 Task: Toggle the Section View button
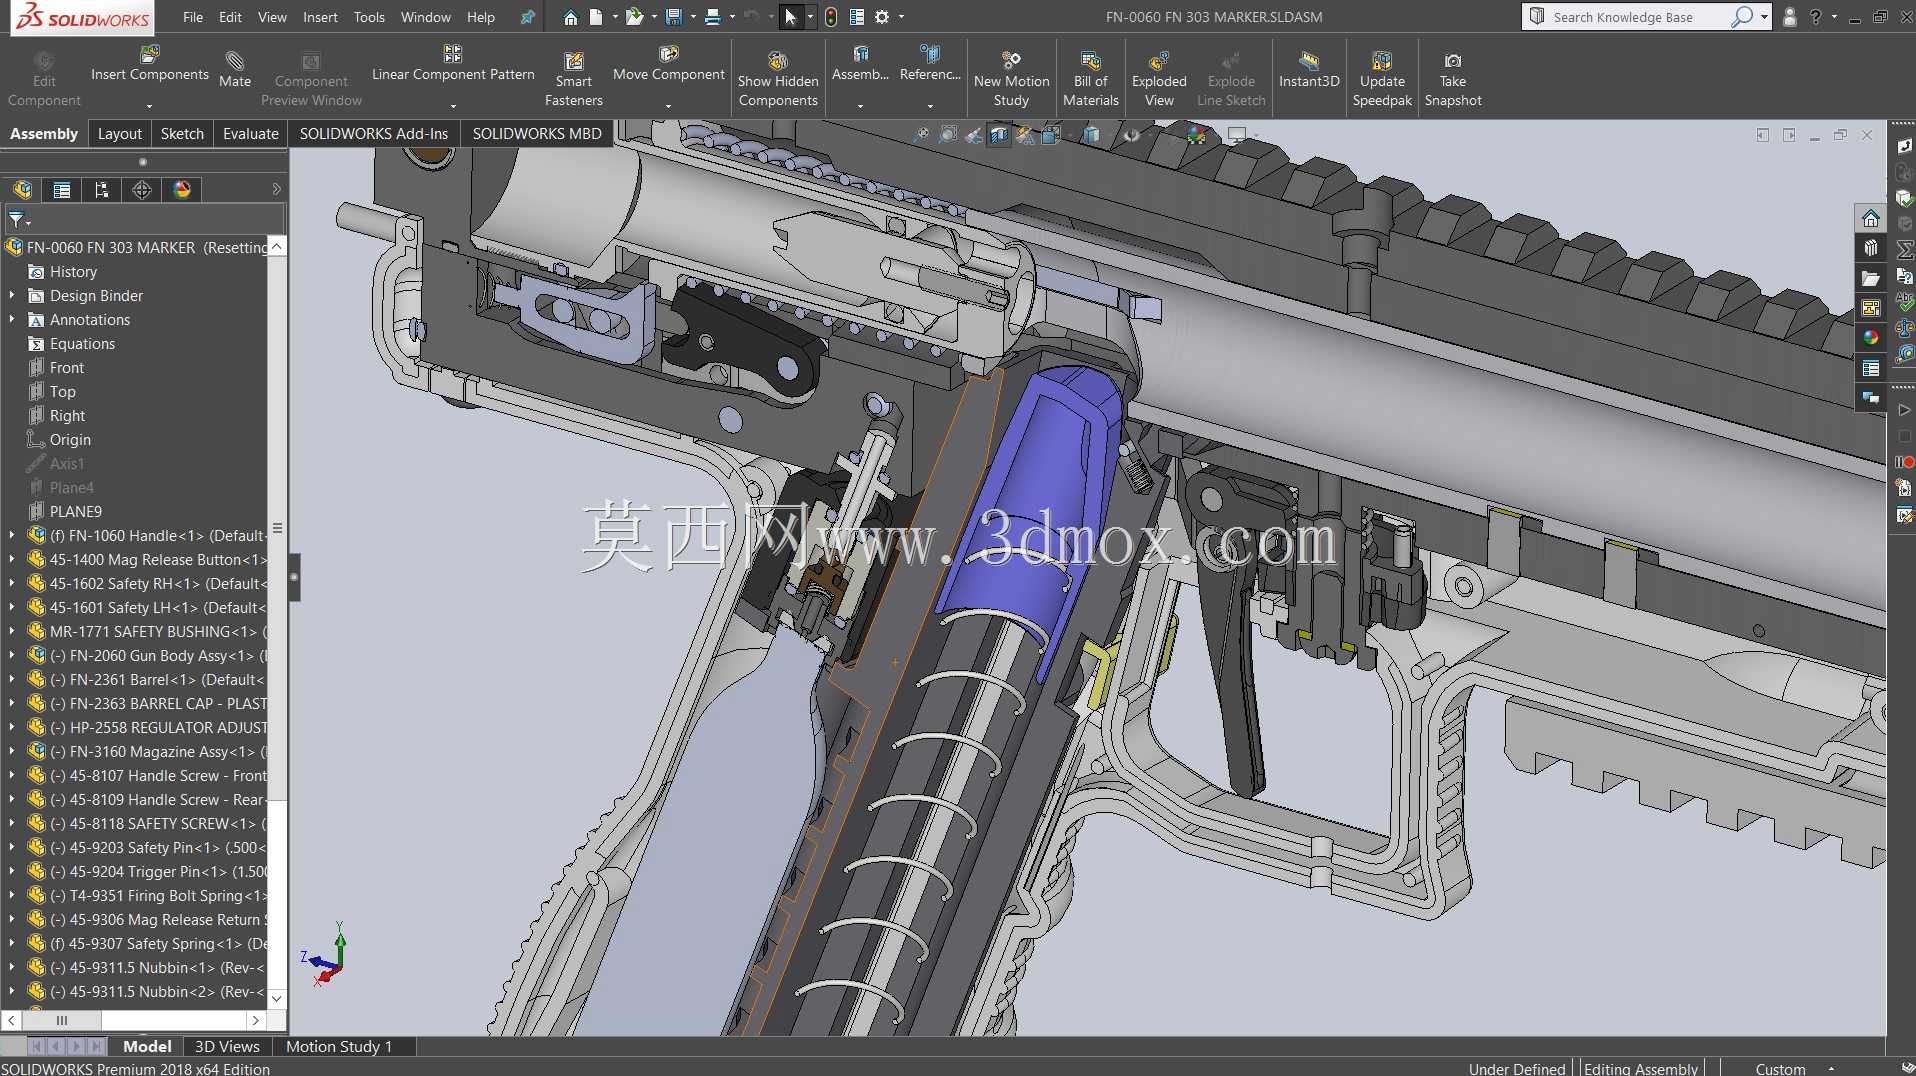[x=999, y=135]
